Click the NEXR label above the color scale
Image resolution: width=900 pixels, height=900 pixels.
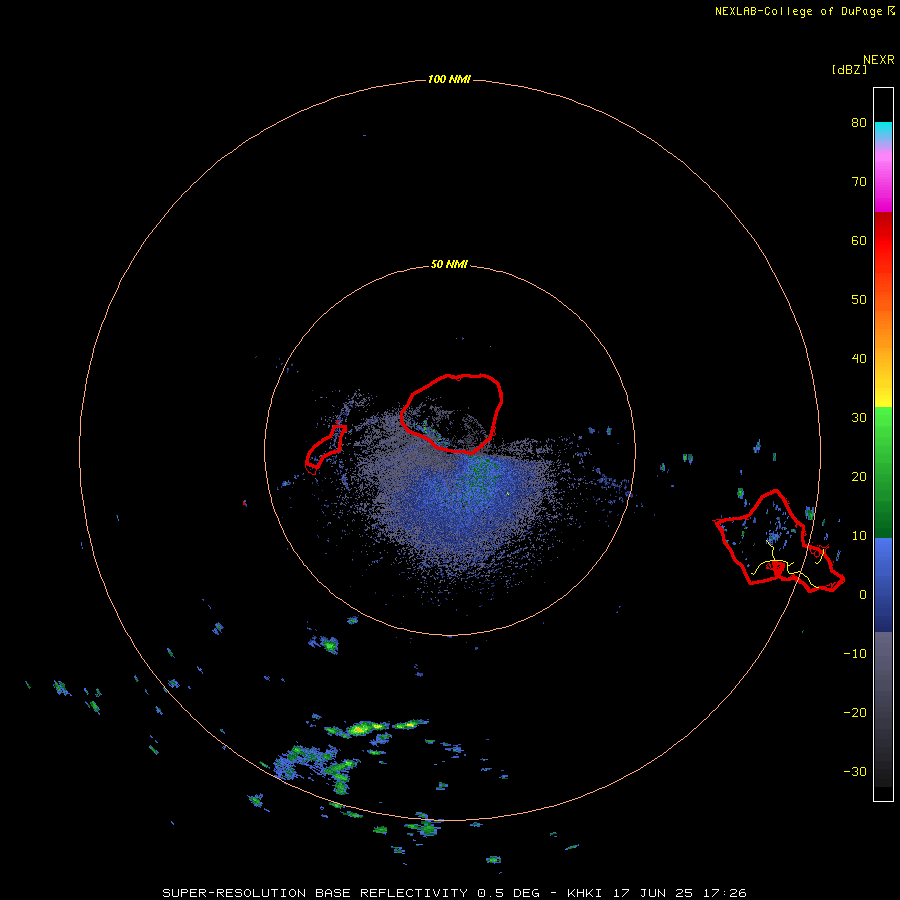[x=879, y=59]
